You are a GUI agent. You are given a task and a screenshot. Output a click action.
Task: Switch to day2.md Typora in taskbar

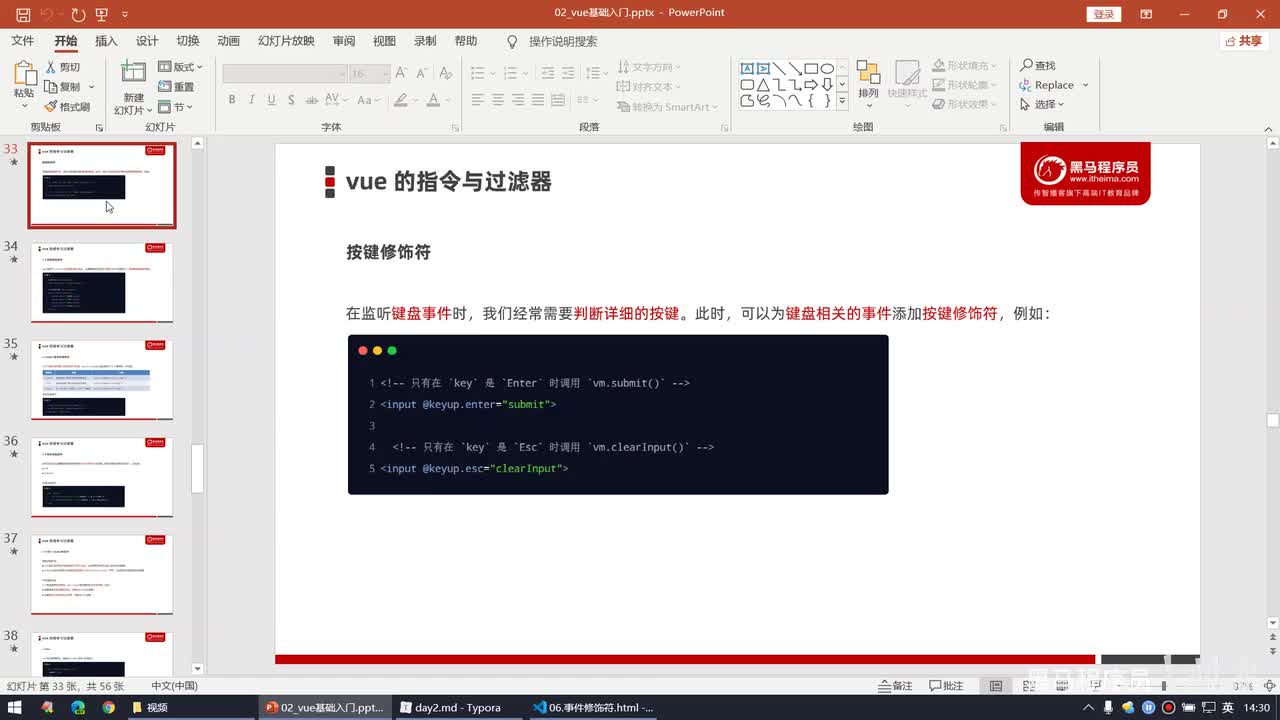pos(458,707)
